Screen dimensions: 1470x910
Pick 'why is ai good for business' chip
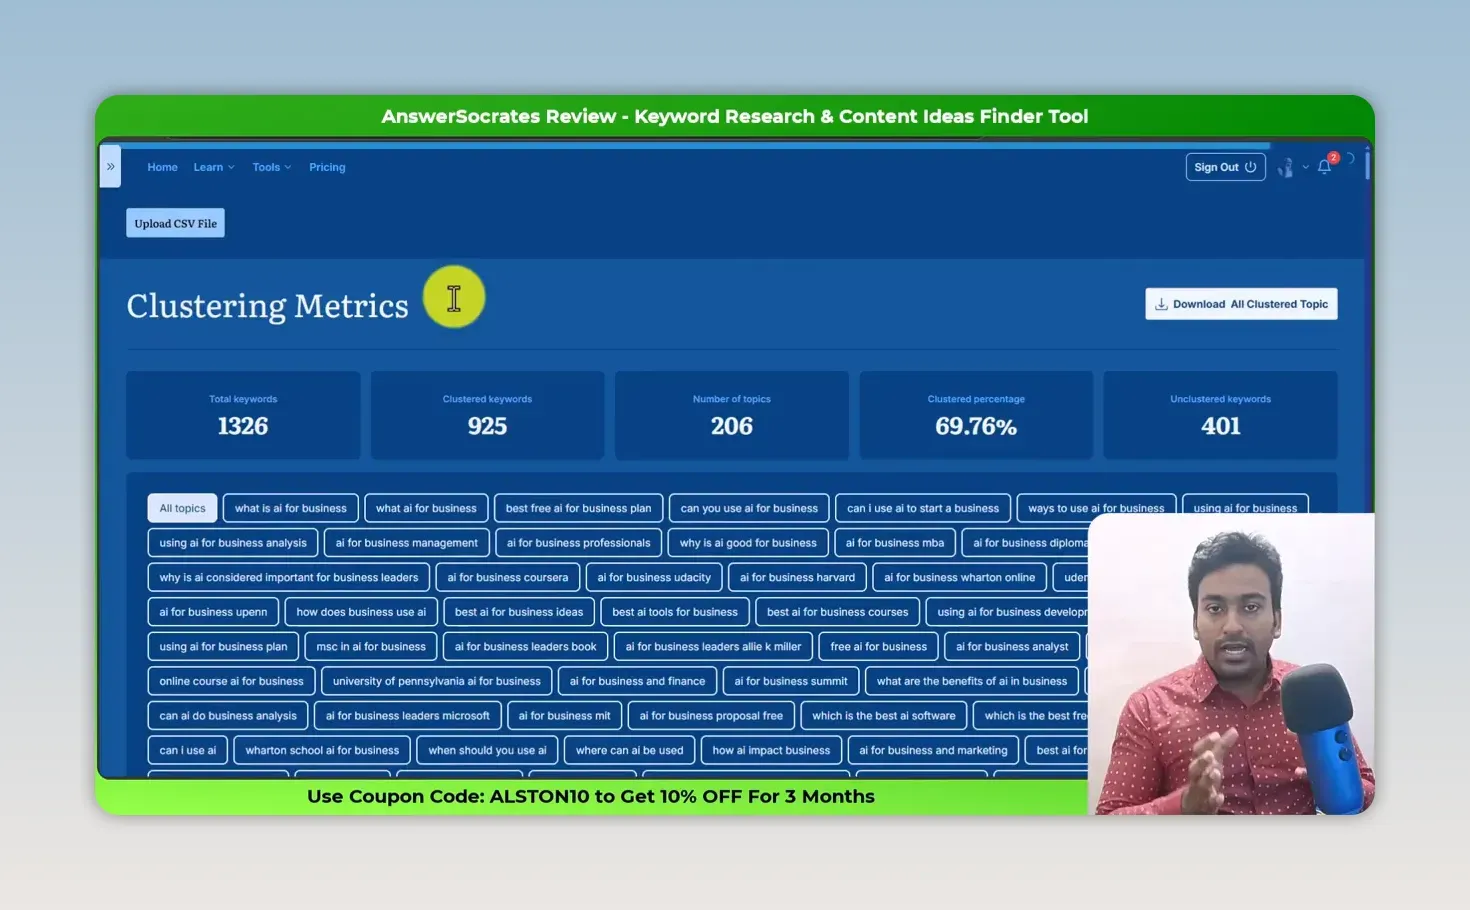pos(748,543)
